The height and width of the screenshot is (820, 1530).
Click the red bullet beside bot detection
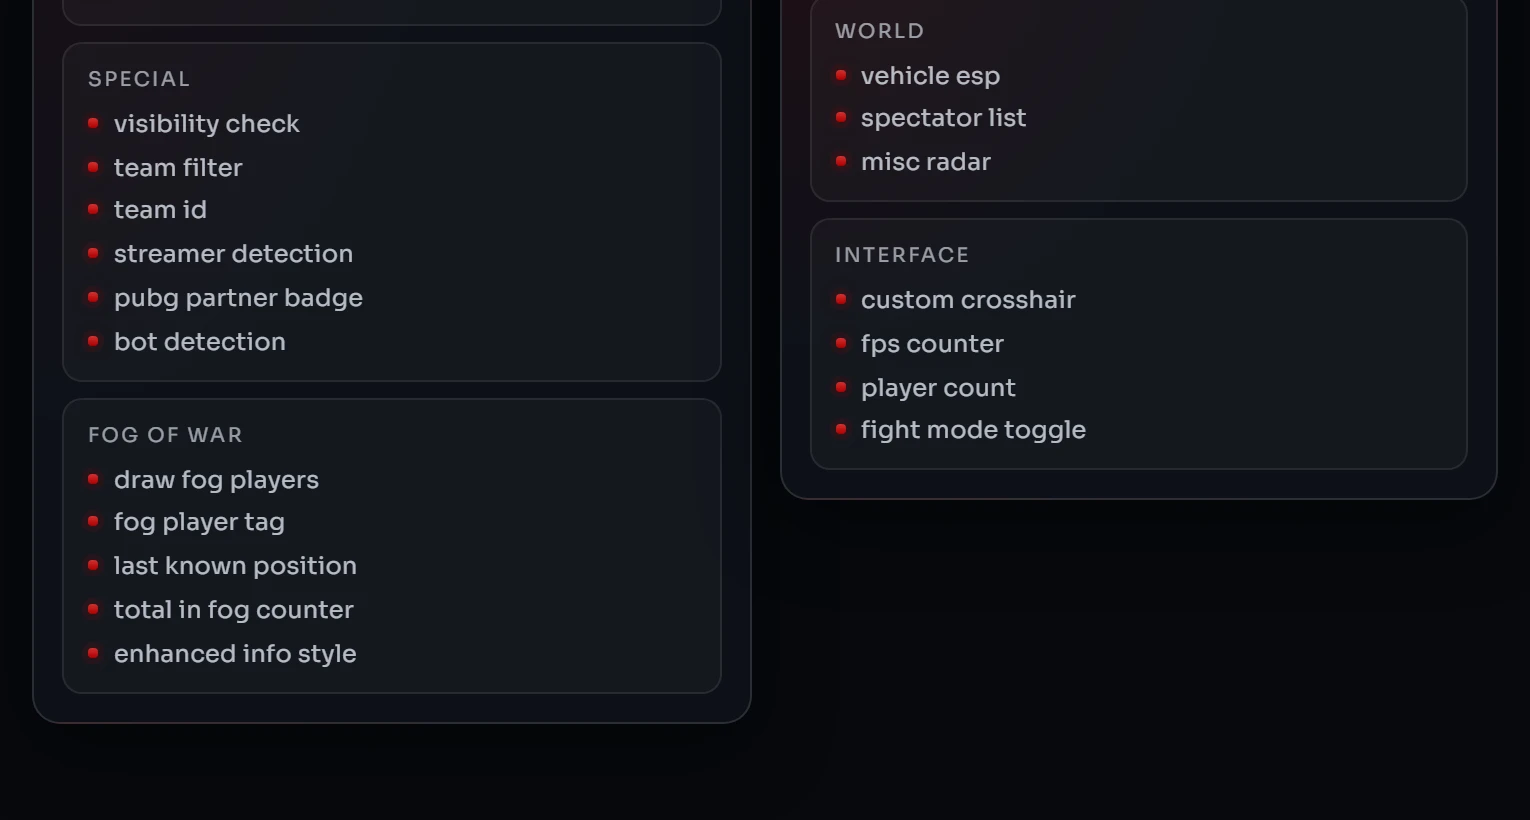coord(93,341)
